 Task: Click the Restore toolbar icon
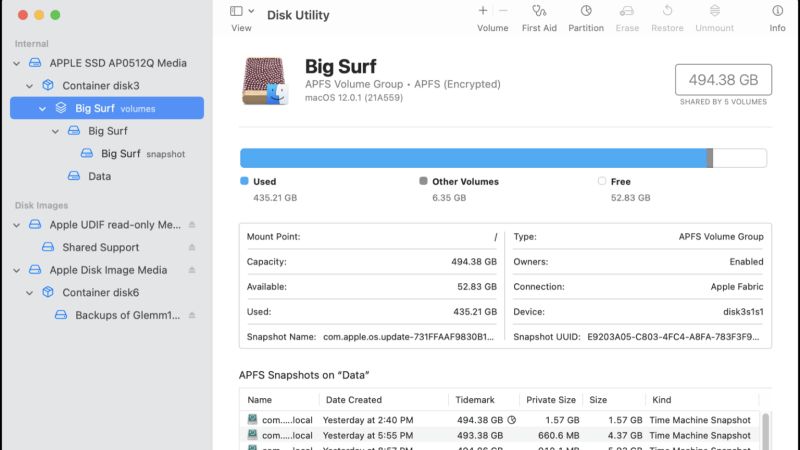667,11
